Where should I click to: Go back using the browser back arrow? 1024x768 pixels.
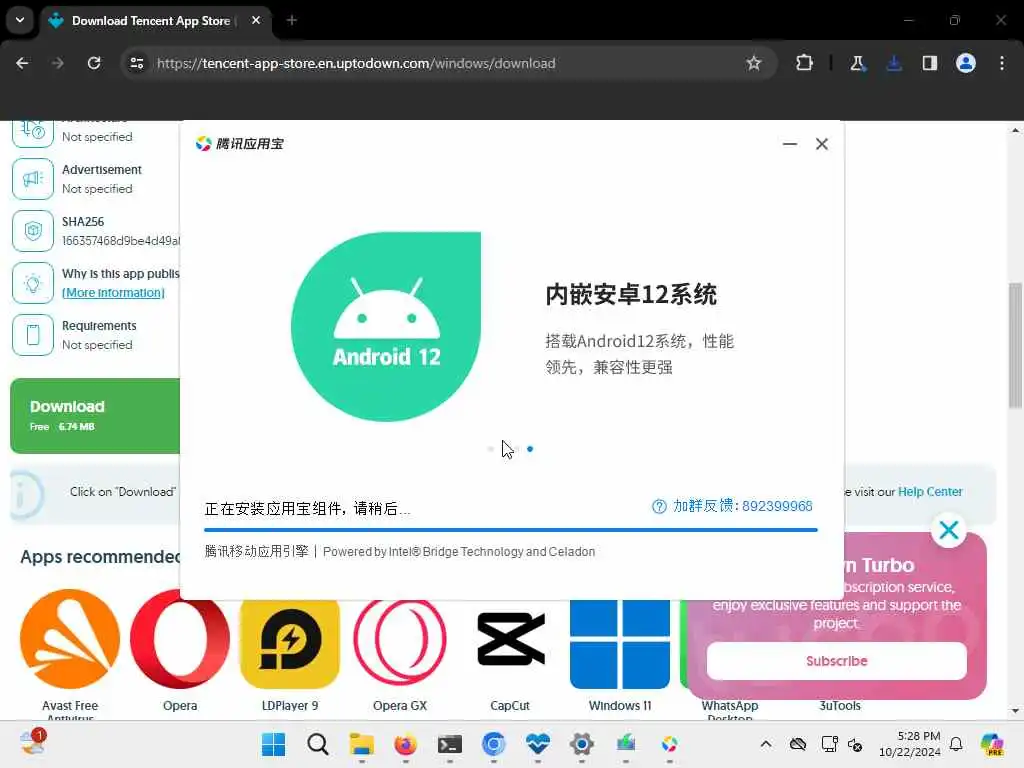tap(22, 63)
